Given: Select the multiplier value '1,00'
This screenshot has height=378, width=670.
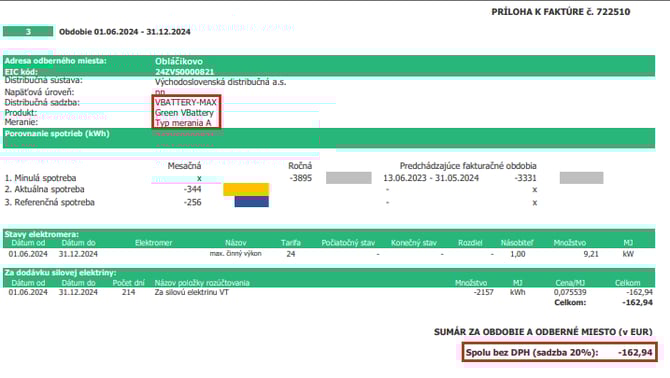Looking at the screenshot, I should [x=518, y=254].
